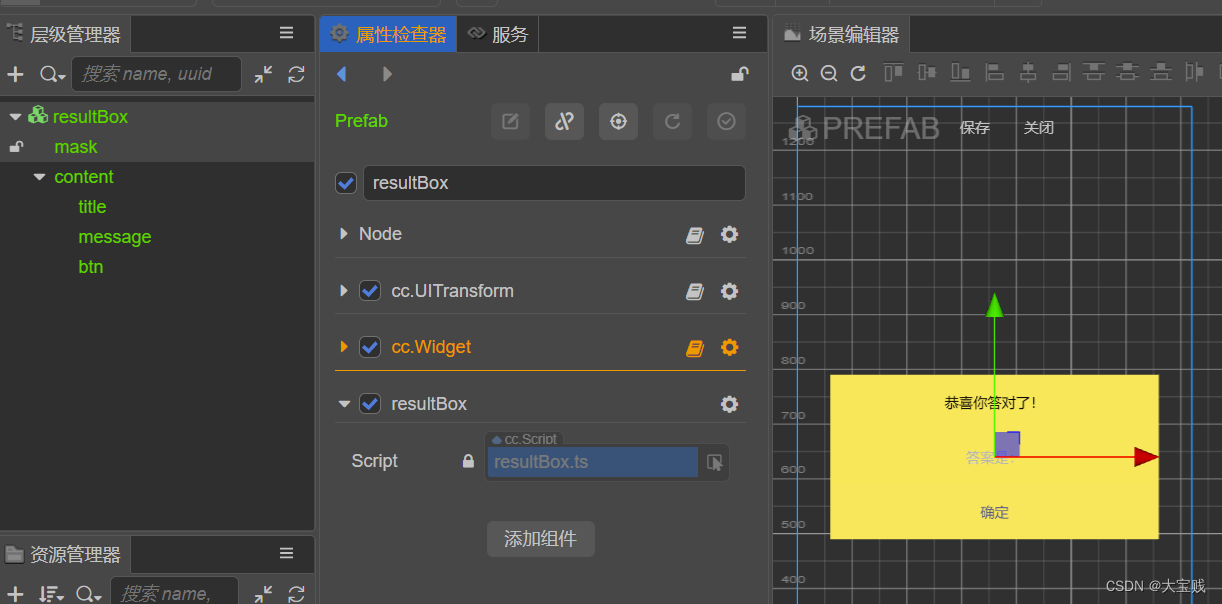The height and width of the screenshot is (604, 1222).
Task: Click the unlink prefab icon
Action: pos(564,121)
